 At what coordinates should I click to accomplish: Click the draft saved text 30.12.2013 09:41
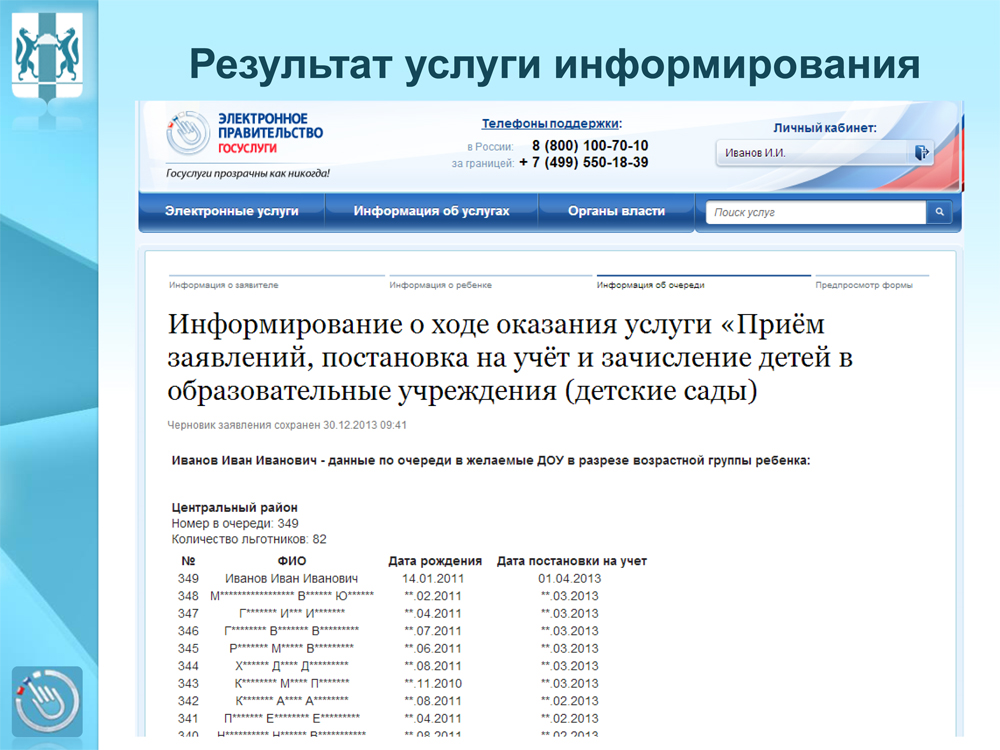click(286, 425)
